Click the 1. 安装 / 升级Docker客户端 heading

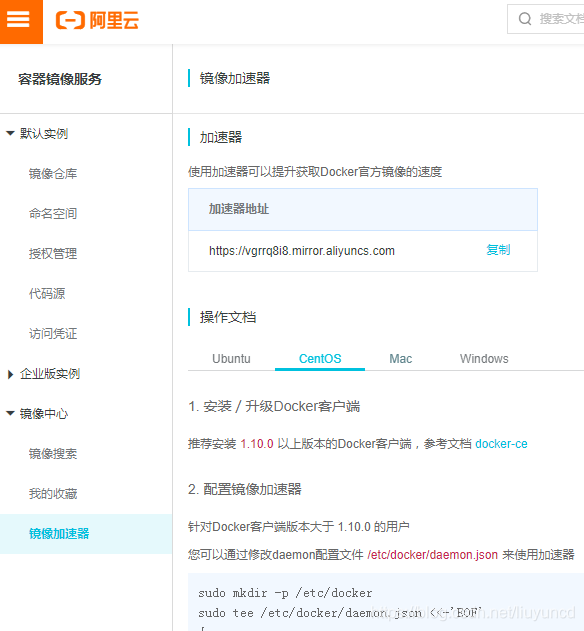pos(274,406)
